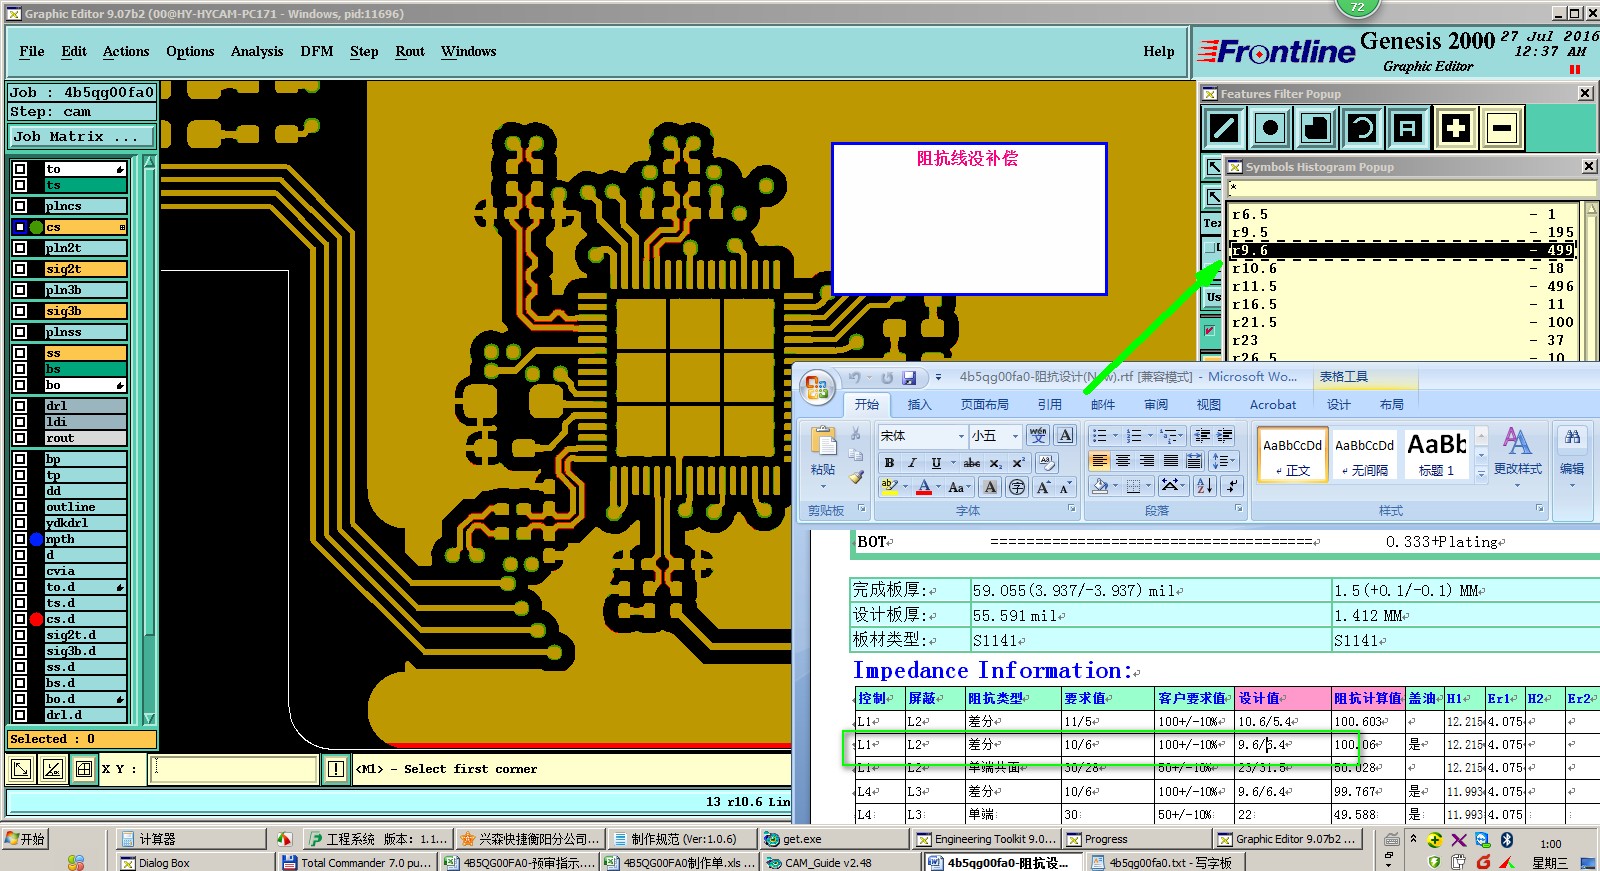Open the File menu

click(x=32, y=51)
